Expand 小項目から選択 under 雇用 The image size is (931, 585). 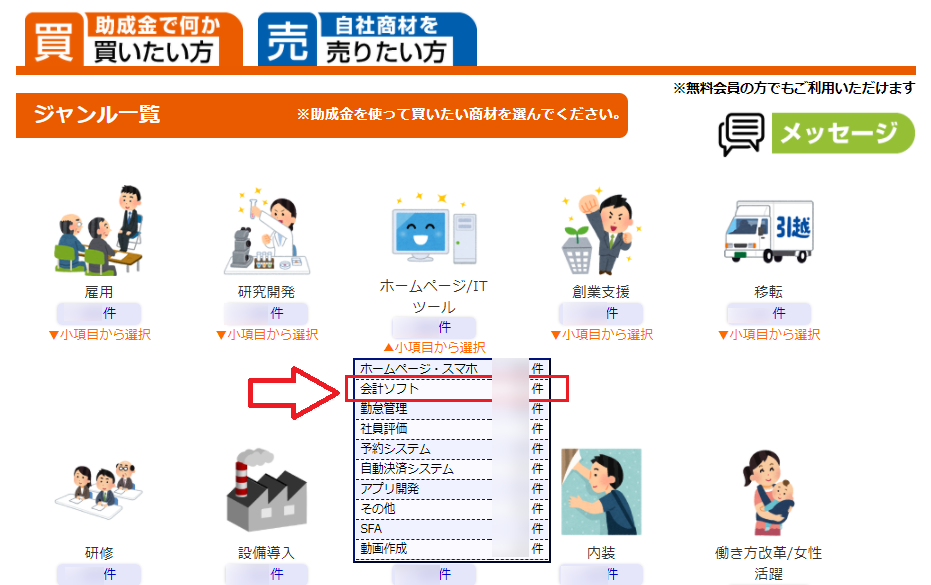coord(100,334)
